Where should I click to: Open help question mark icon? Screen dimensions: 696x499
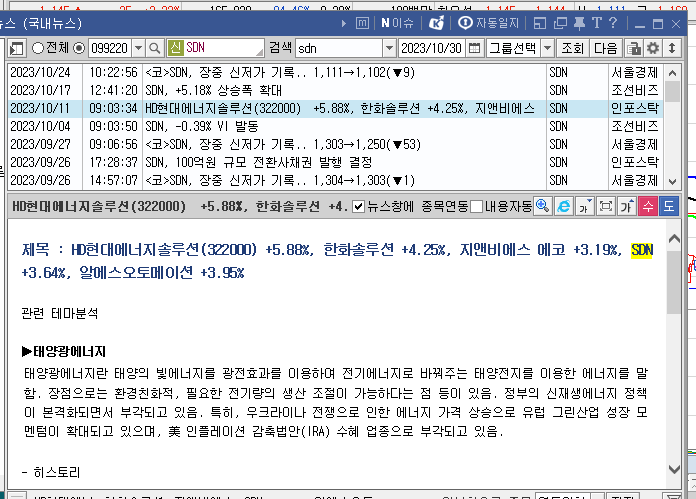[x=613, y=23]
